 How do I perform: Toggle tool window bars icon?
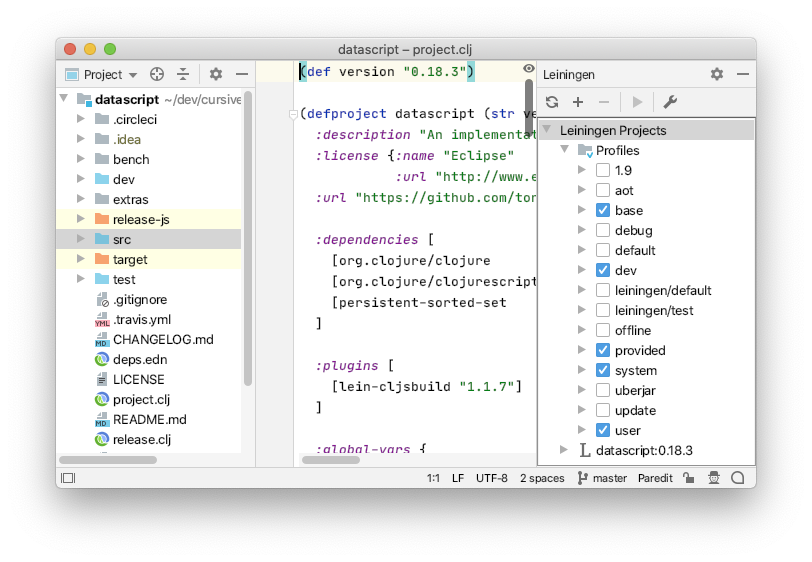pos(68,478)
